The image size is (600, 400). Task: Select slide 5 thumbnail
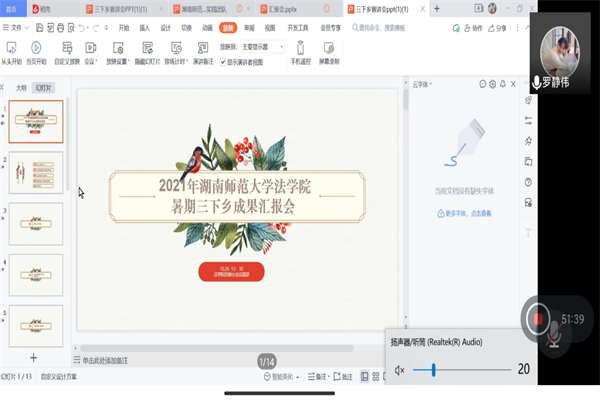(x=36, y=326)
